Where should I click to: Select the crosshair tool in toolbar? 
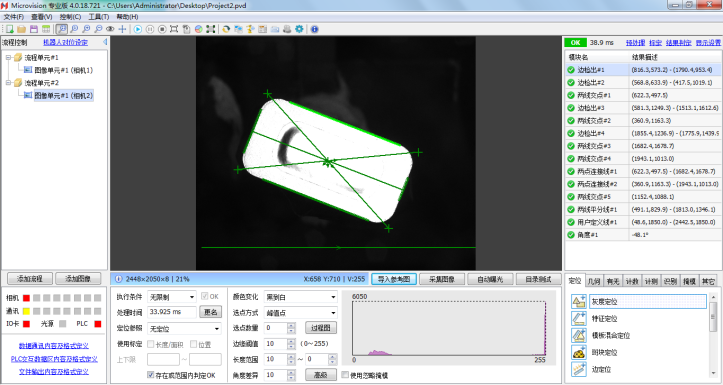coord(122,29)
